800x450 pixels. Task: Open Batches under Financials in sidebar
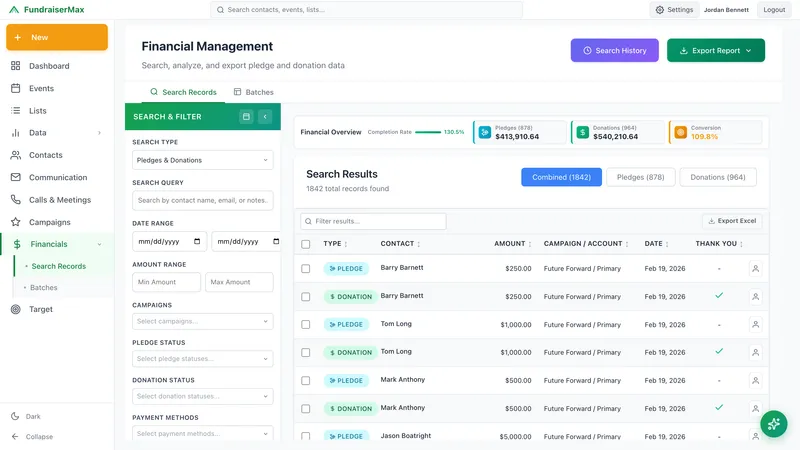coord(43,288)
